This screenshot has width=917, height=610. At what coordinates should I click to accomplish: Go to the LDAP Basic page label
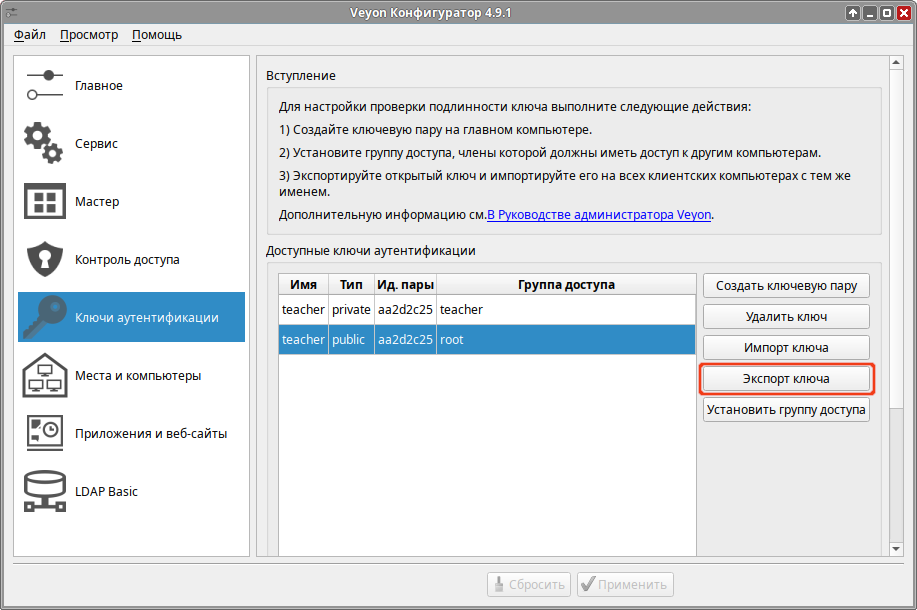coord(106,491)
